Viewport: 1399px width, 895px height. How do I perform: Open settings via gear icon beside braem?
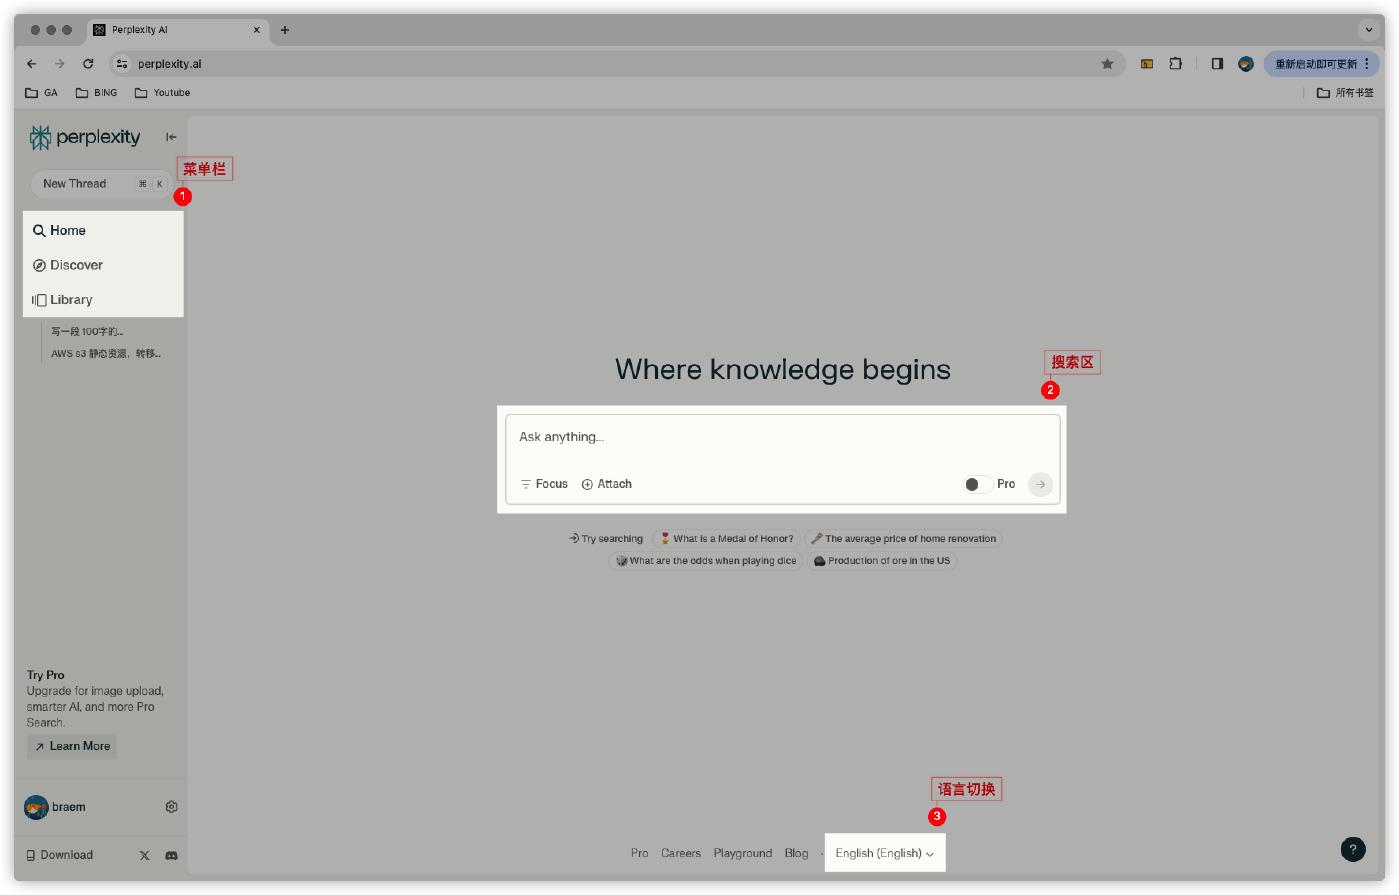tap(171, 807)
